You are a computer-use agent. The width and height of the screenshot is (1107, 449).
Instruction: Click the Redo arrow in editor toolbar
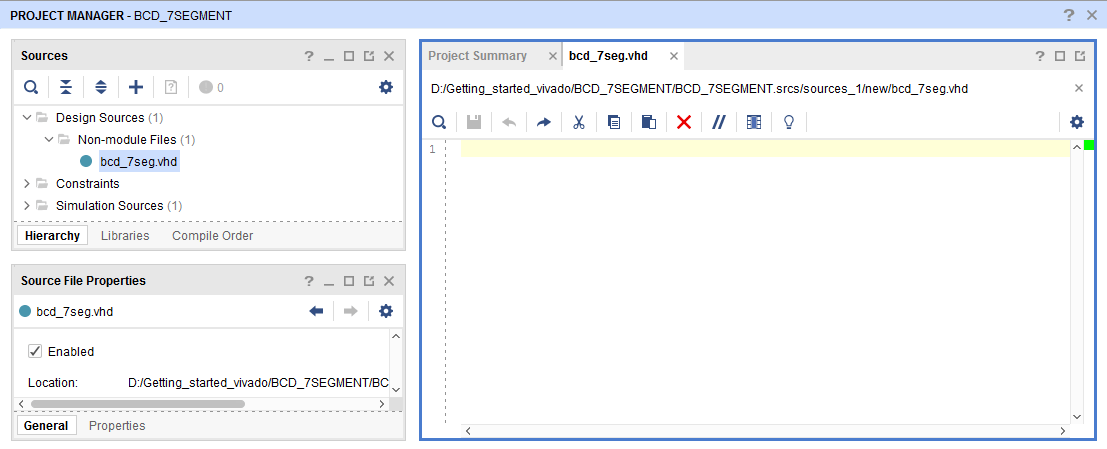point(544,122)
